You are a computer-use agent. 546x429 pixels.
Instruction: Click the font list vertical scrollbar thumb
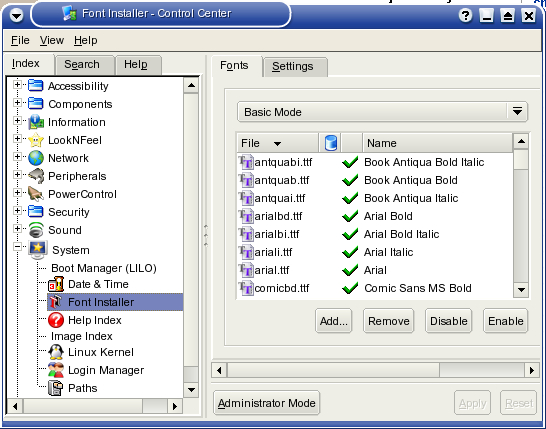521,159
